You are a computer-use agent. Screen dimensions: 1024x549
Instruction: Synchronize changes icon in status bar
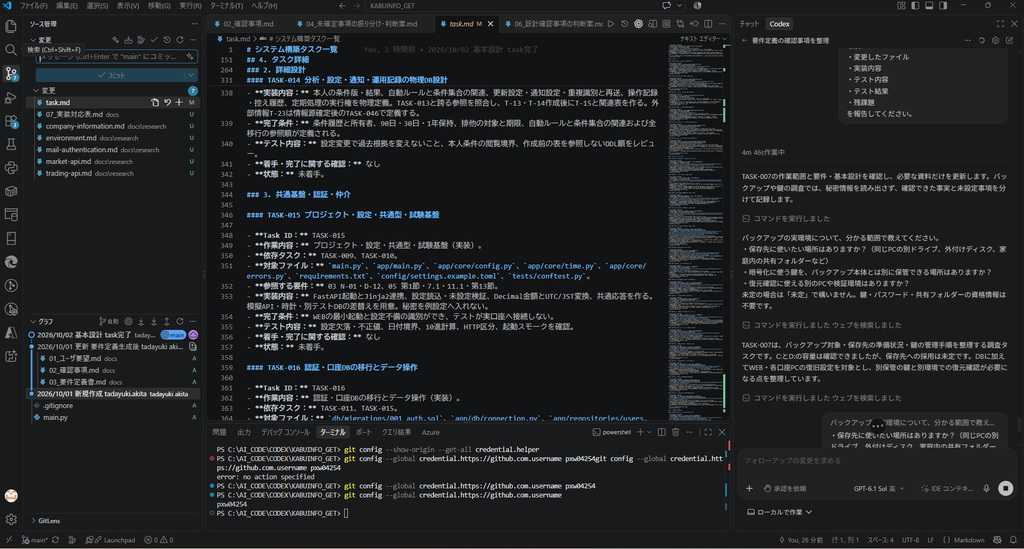(x=56, y=540)
